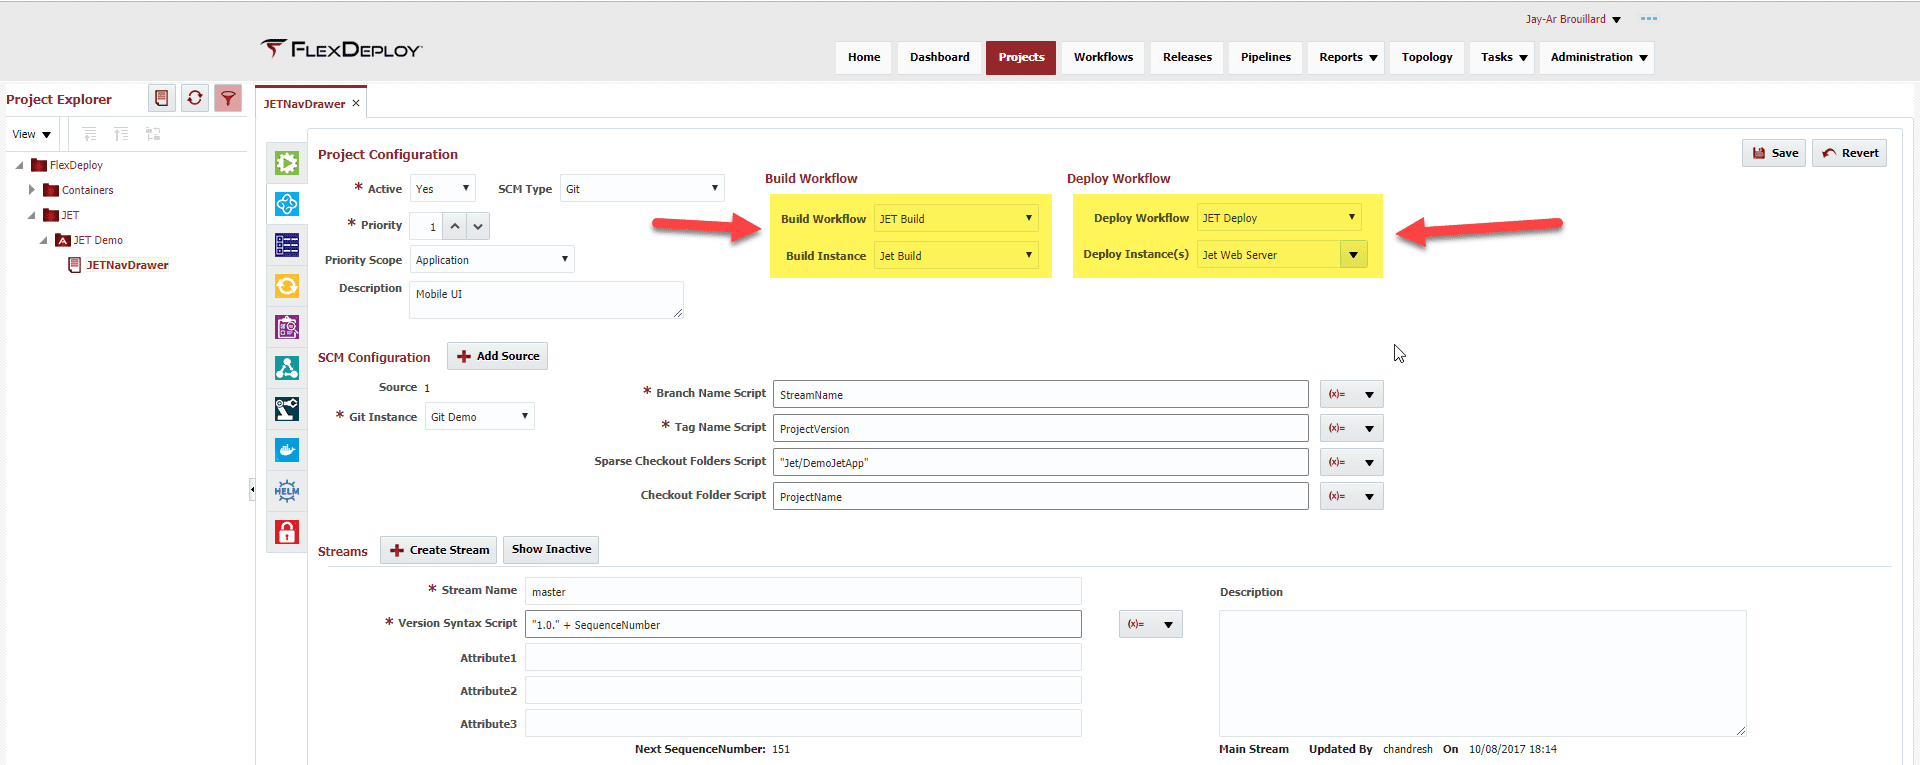Open the SCM Type dropdown
The height and width of the screenshot is (765, 1920).
tap(642, 188)
